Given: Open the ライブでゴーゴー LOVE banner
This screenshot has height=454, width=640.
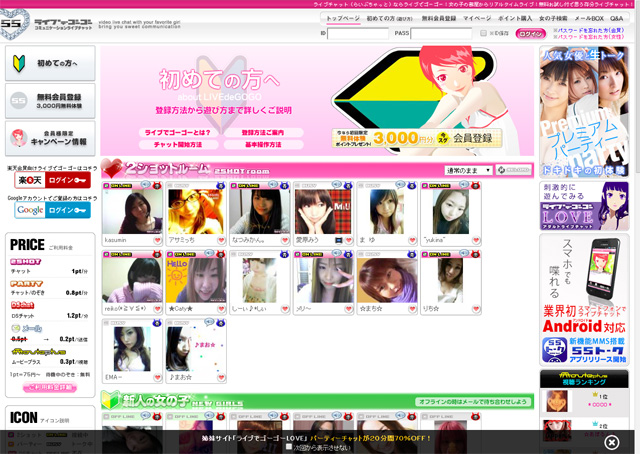Looking at the screenshot, I should pos(584,206).
